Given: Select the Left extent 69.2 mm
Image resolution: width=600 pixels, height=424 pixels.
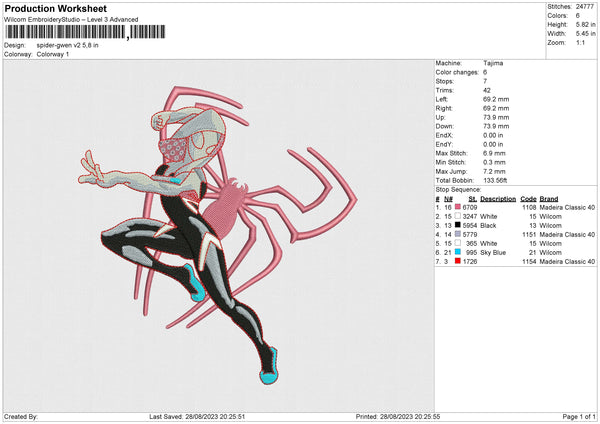Looking at the screenshot, I should tap(496, 99).
